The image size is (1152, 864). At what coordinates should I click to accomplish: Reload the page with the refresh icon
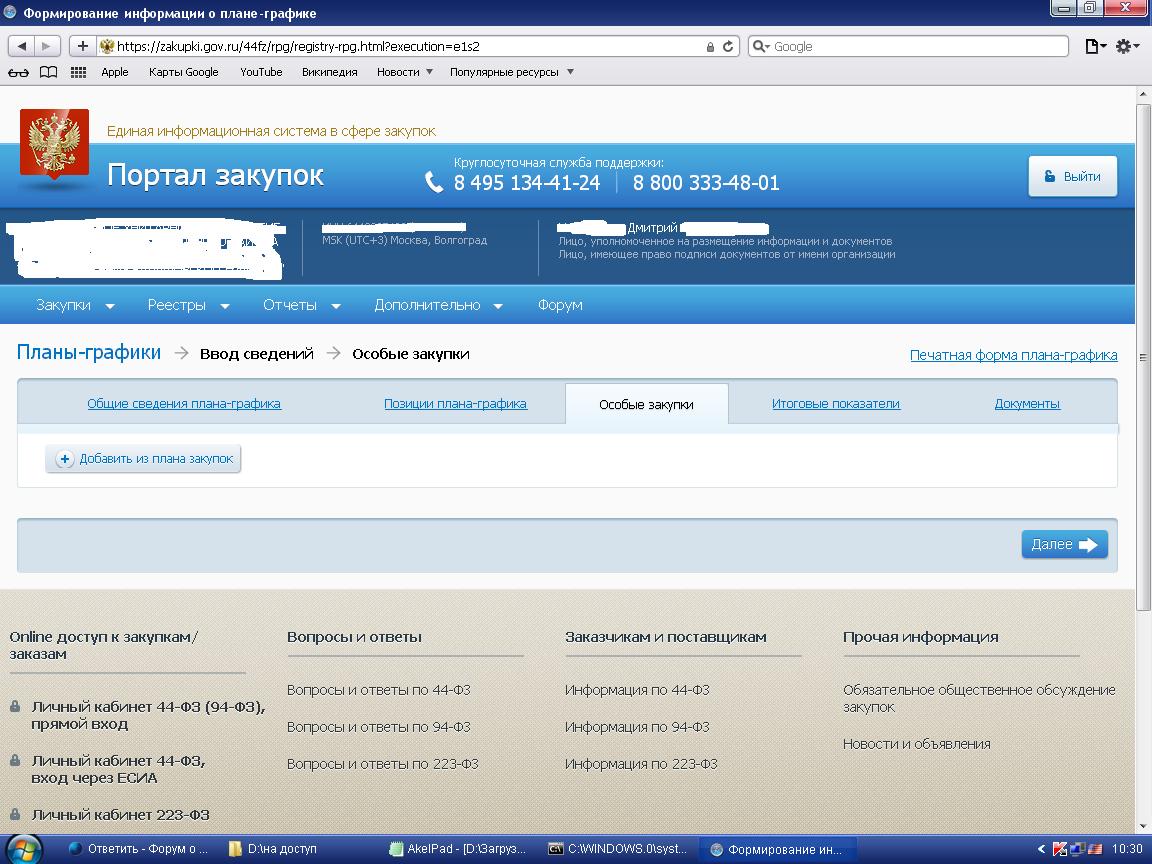click(729, 46)
